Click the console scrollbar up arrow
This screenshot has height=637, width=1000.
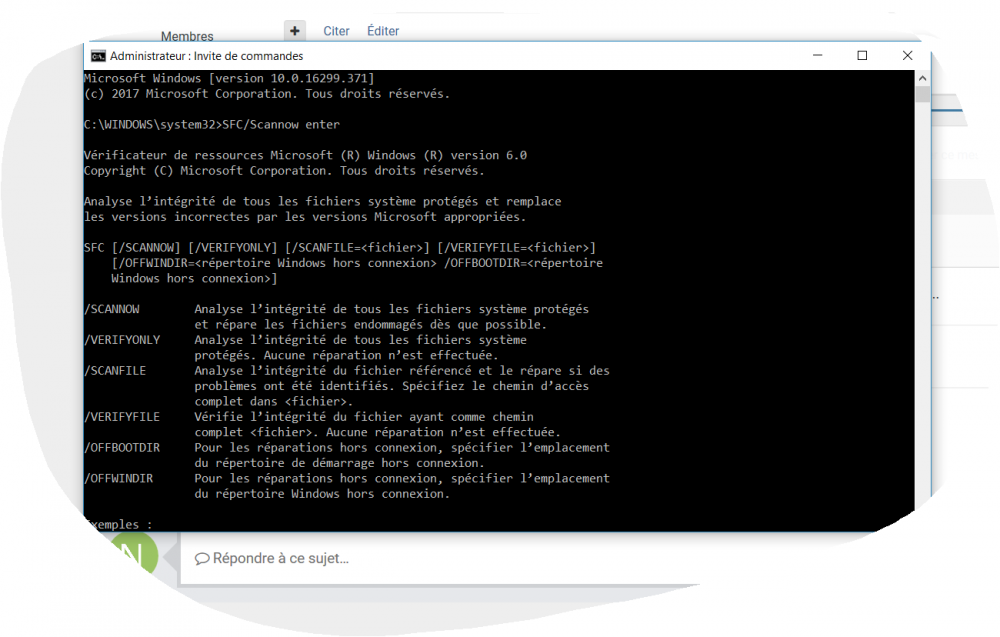[922, 78]
